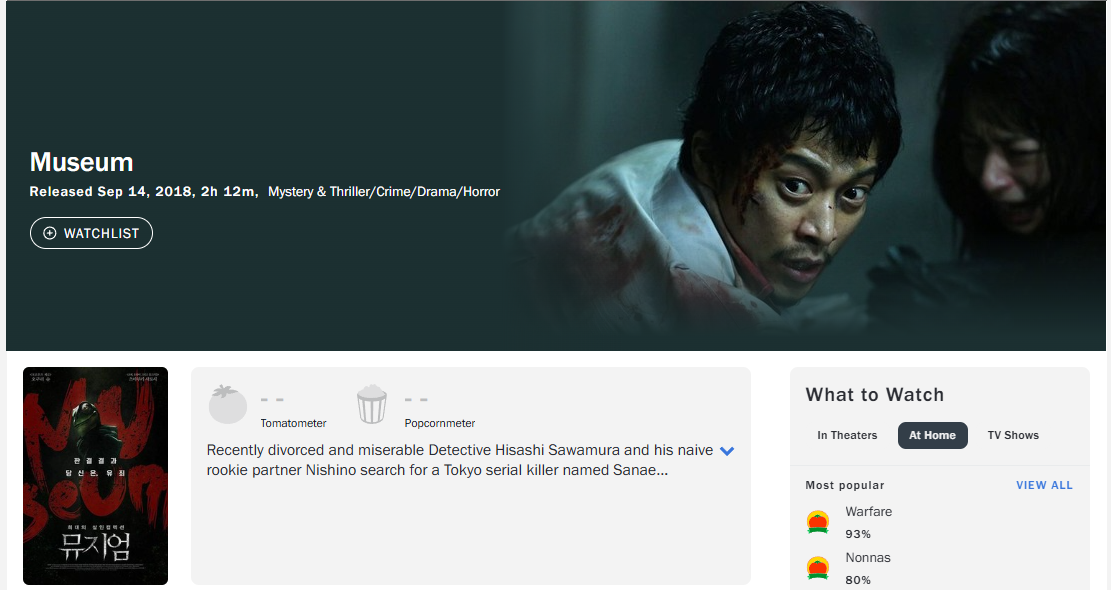Click the Tomatometer label

pyautogui.click(x=293, y=423)
